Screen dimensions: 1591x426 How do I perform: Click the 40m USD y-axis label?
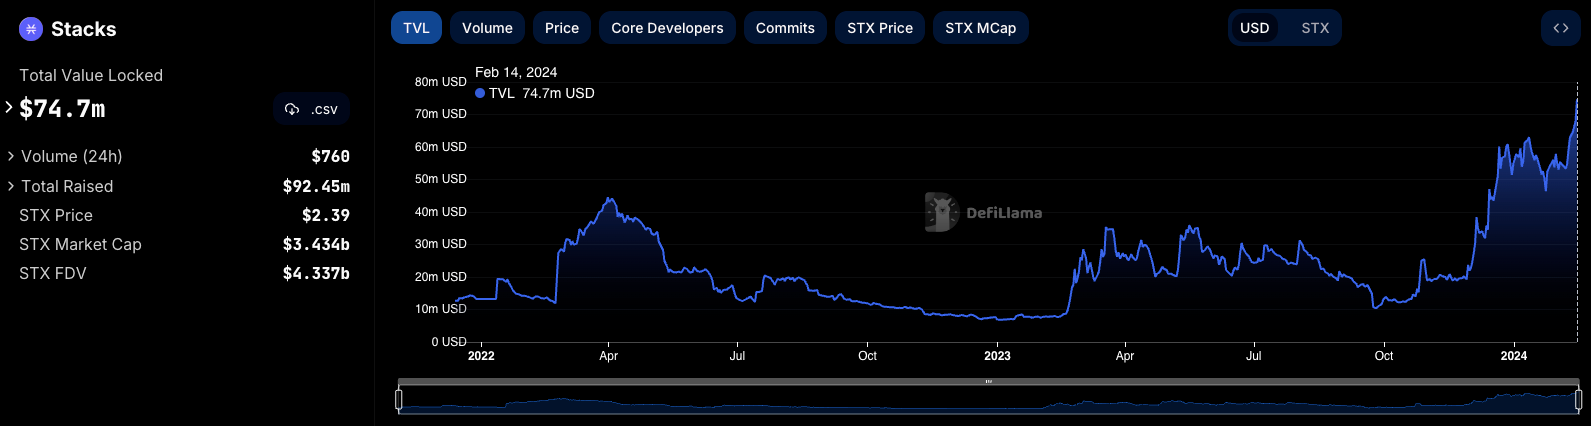point(441,212)
